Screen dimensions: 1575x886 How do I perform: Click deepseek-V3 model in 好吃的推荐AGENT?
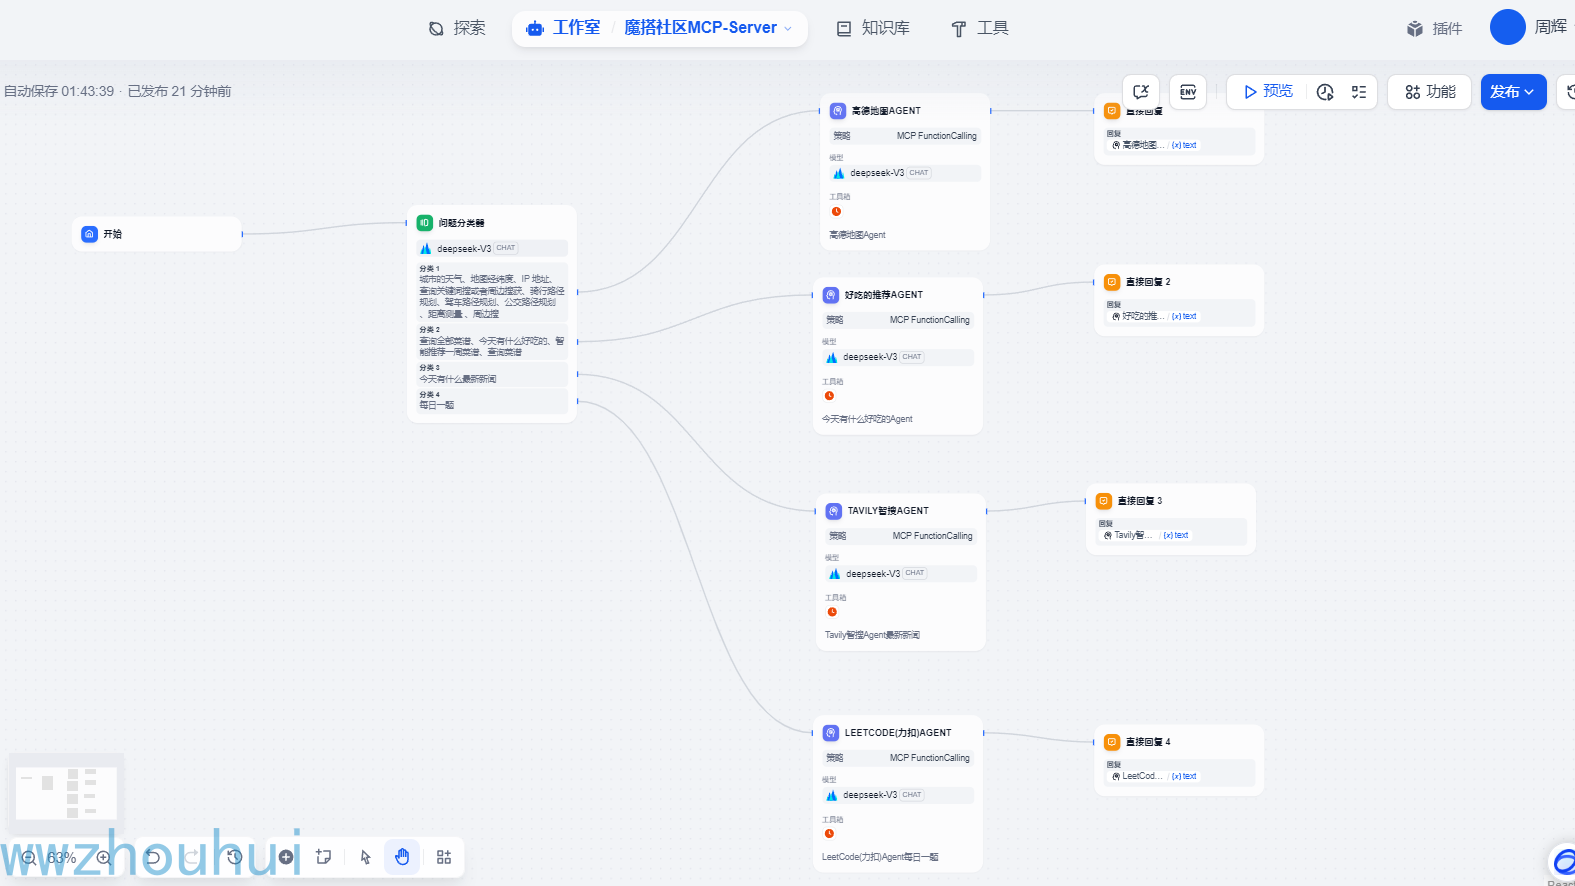coord(898,357)
